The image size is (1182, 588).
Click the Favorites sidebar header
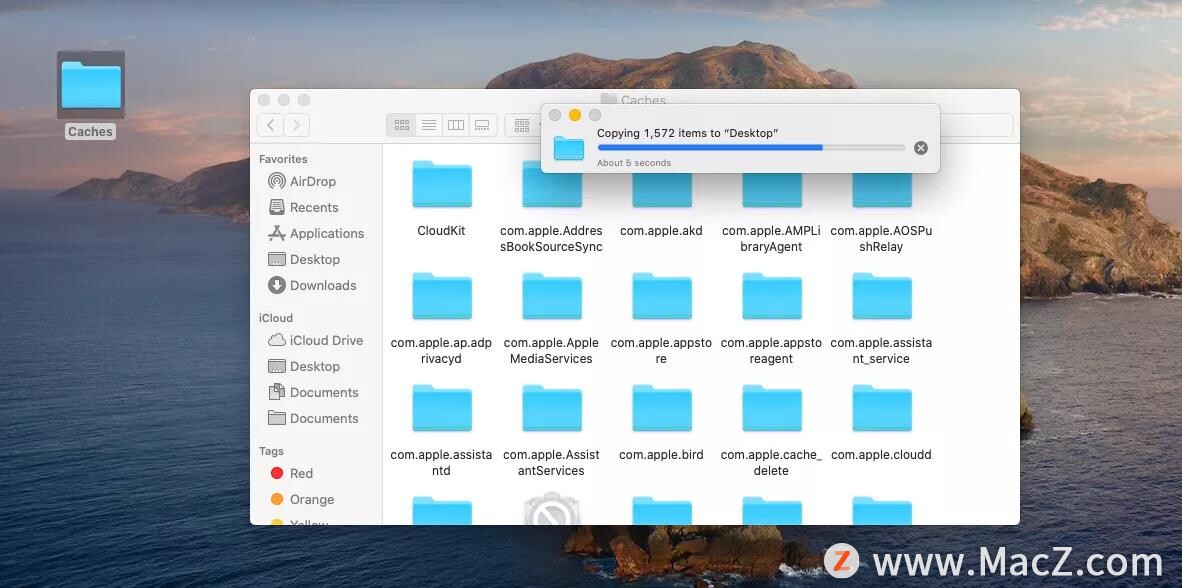click(x=283, y=159)
